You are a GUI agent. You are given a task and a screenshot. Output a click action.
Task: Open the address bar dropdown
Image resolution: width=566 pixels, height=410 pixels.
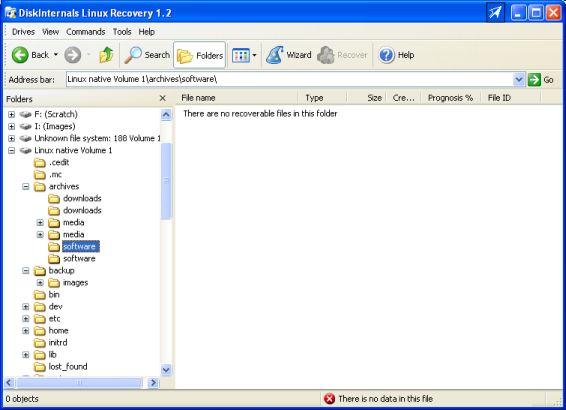519,79
